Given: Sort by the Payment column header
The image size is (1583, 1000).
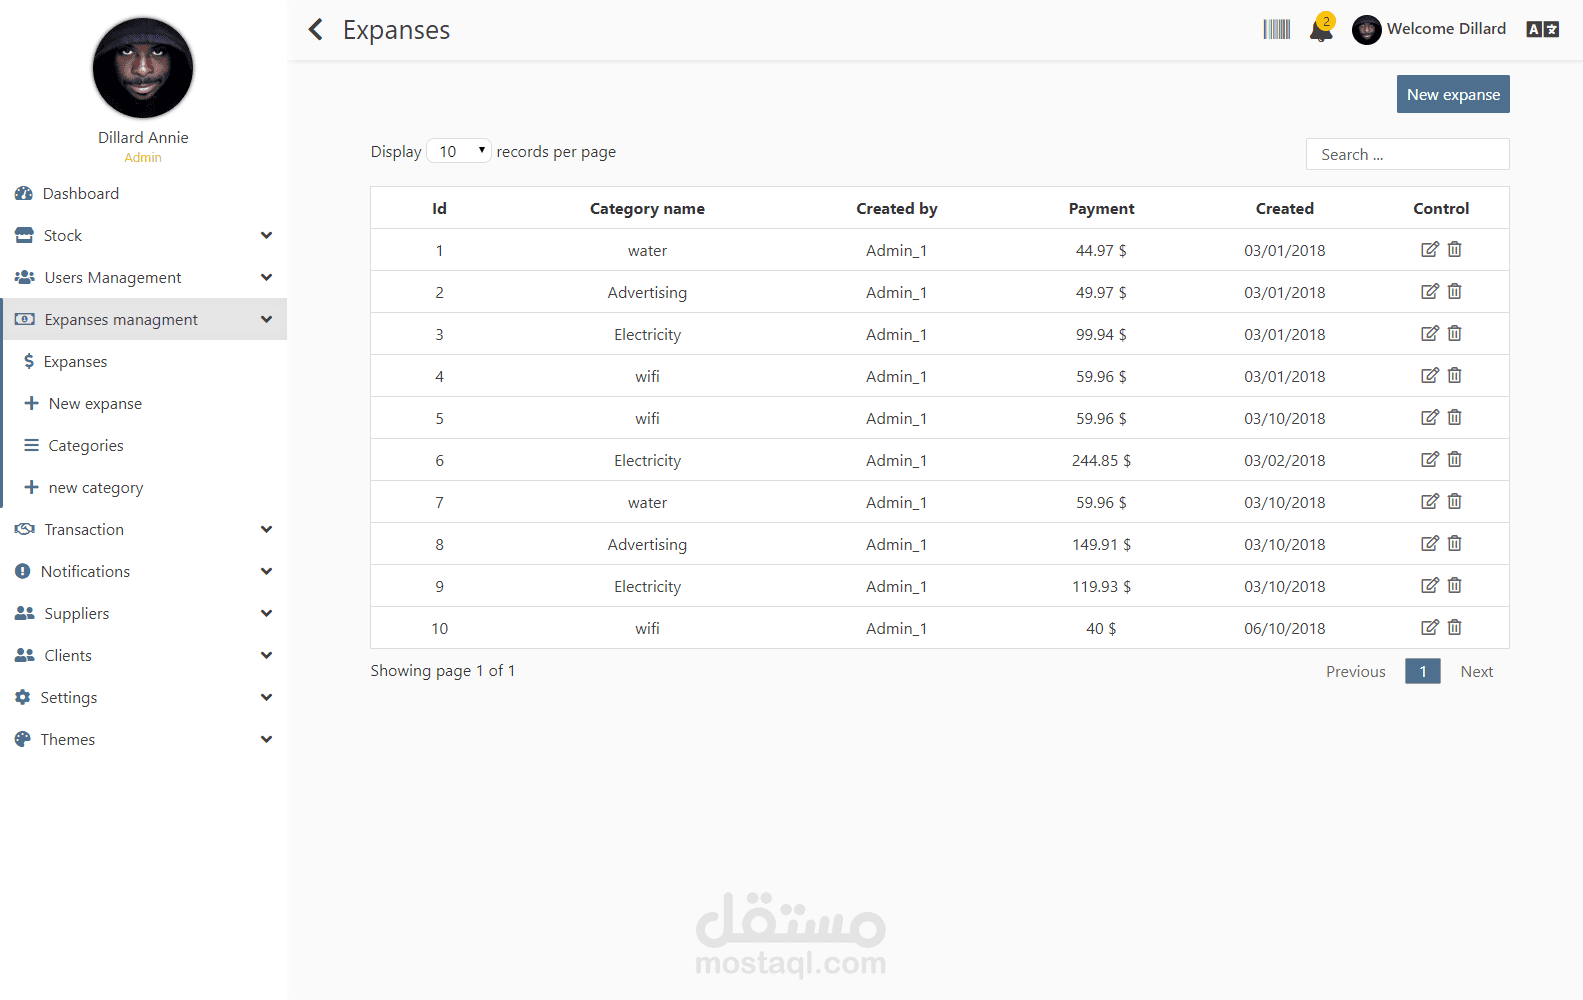Looking at the screenshot, I should pyautogui.click(x=1101, y=209).
